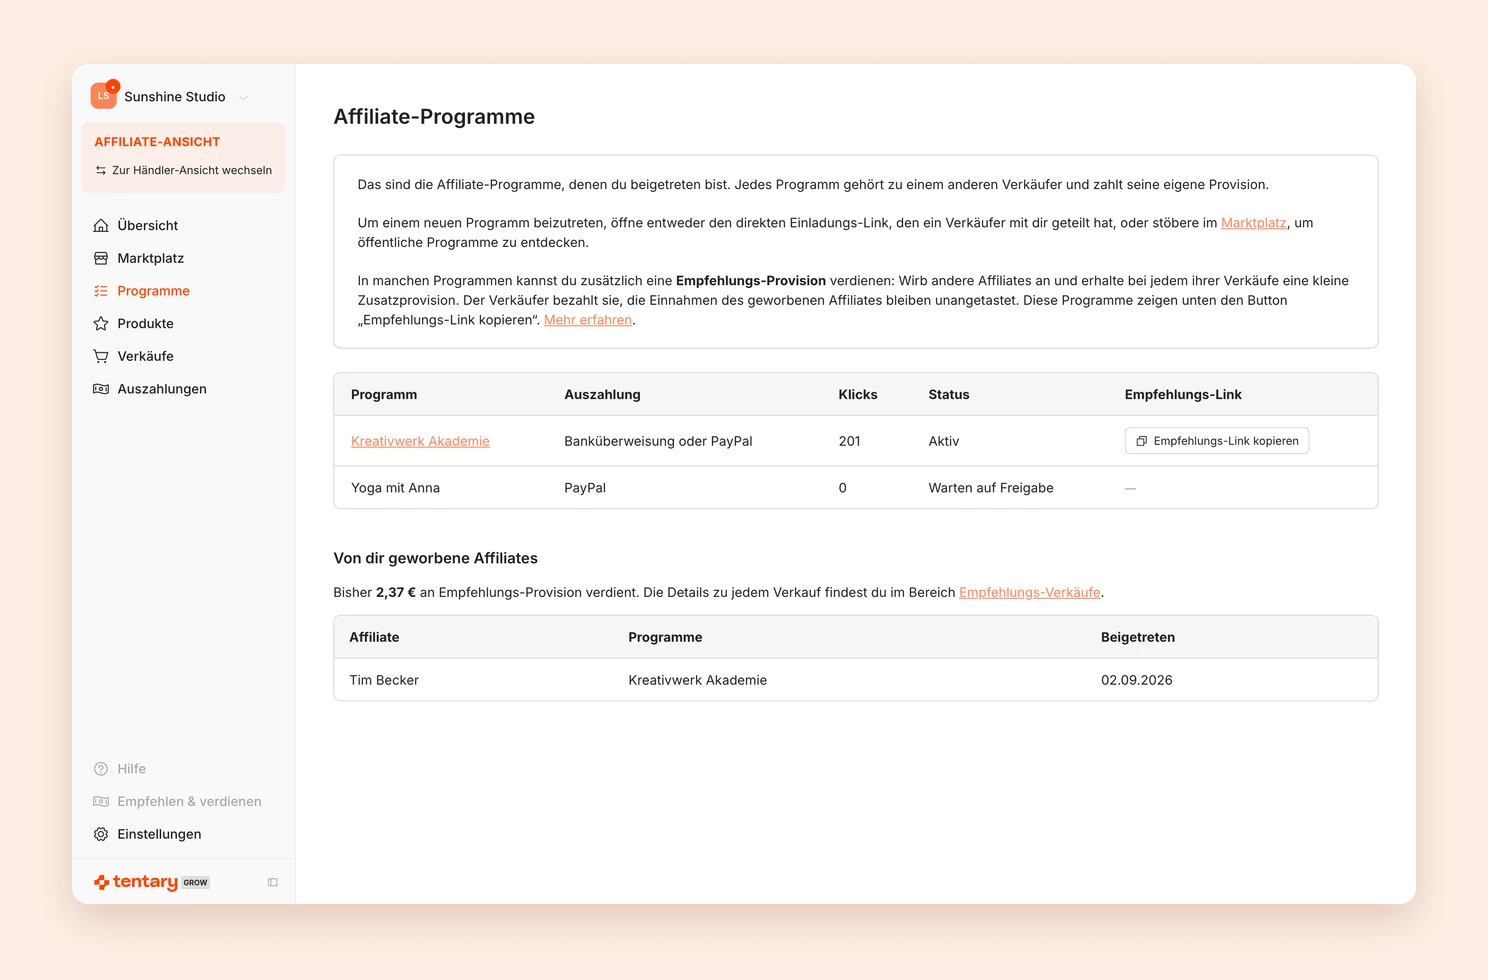Click the copy icon in Empfehlungs-Link button
The width and height of the screenshot is (1488, 980).
point(1141,441)
